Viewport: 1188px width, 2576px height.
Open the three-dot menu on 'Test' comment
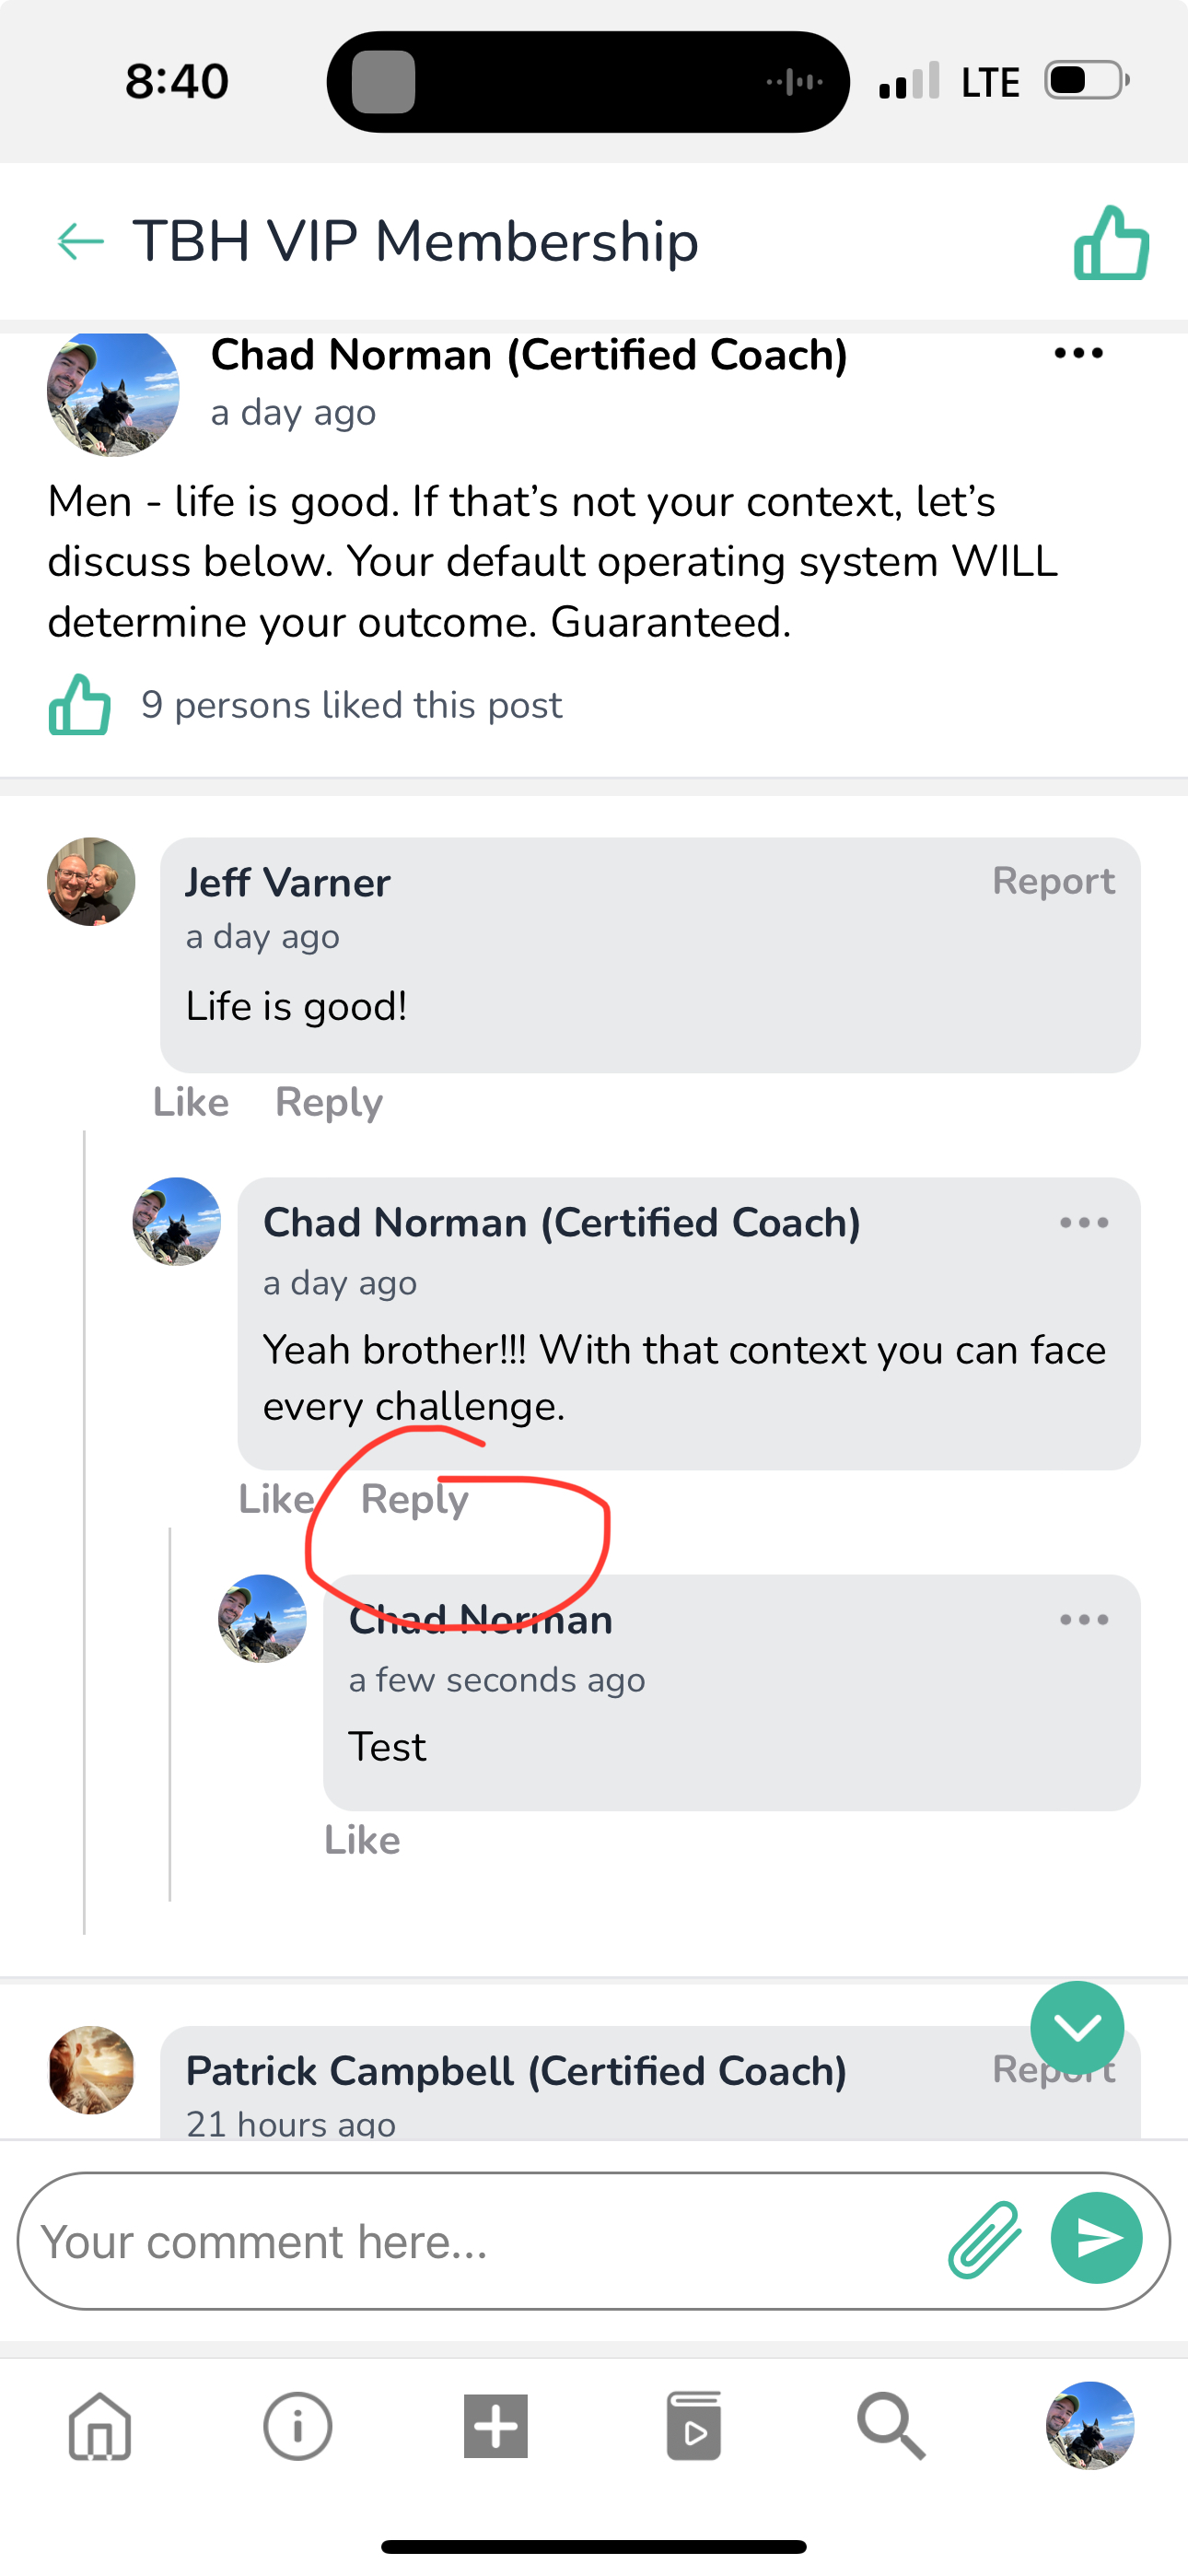(x=1084, y=1620)
